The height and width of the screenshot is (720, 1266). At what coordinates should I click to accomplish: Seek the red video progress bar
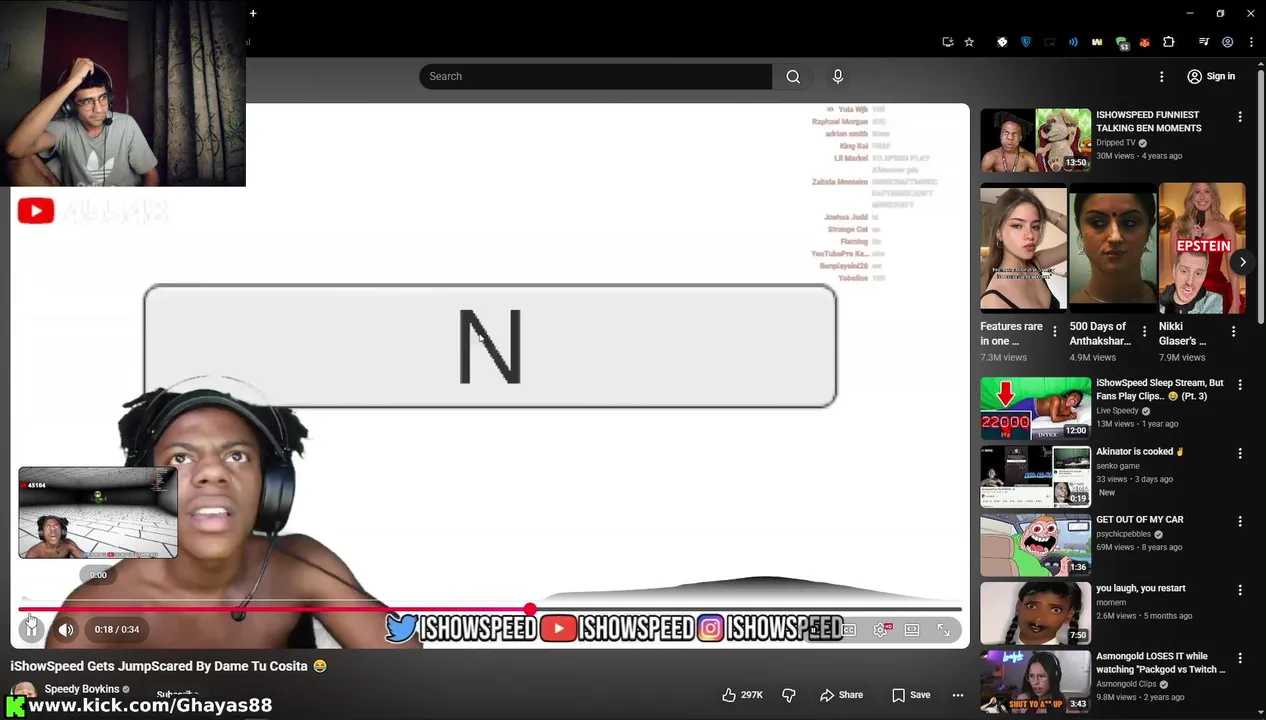[x=490, y=608]
